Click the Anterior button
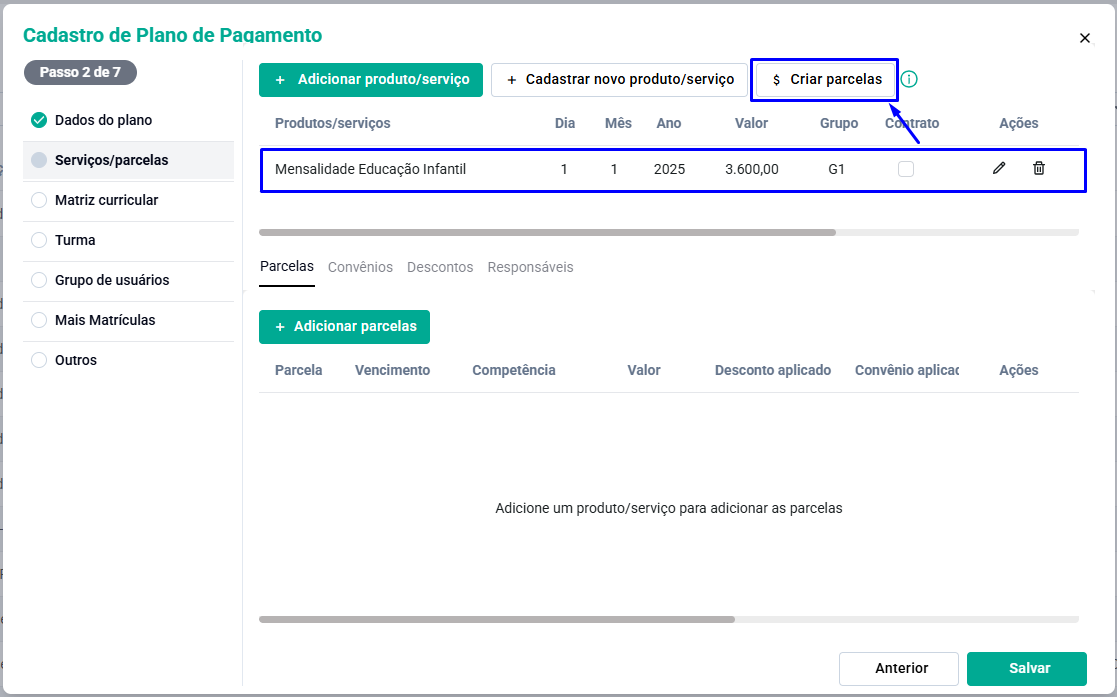Viewport: 1117px width, 697px height. click(x=898, y=668)
